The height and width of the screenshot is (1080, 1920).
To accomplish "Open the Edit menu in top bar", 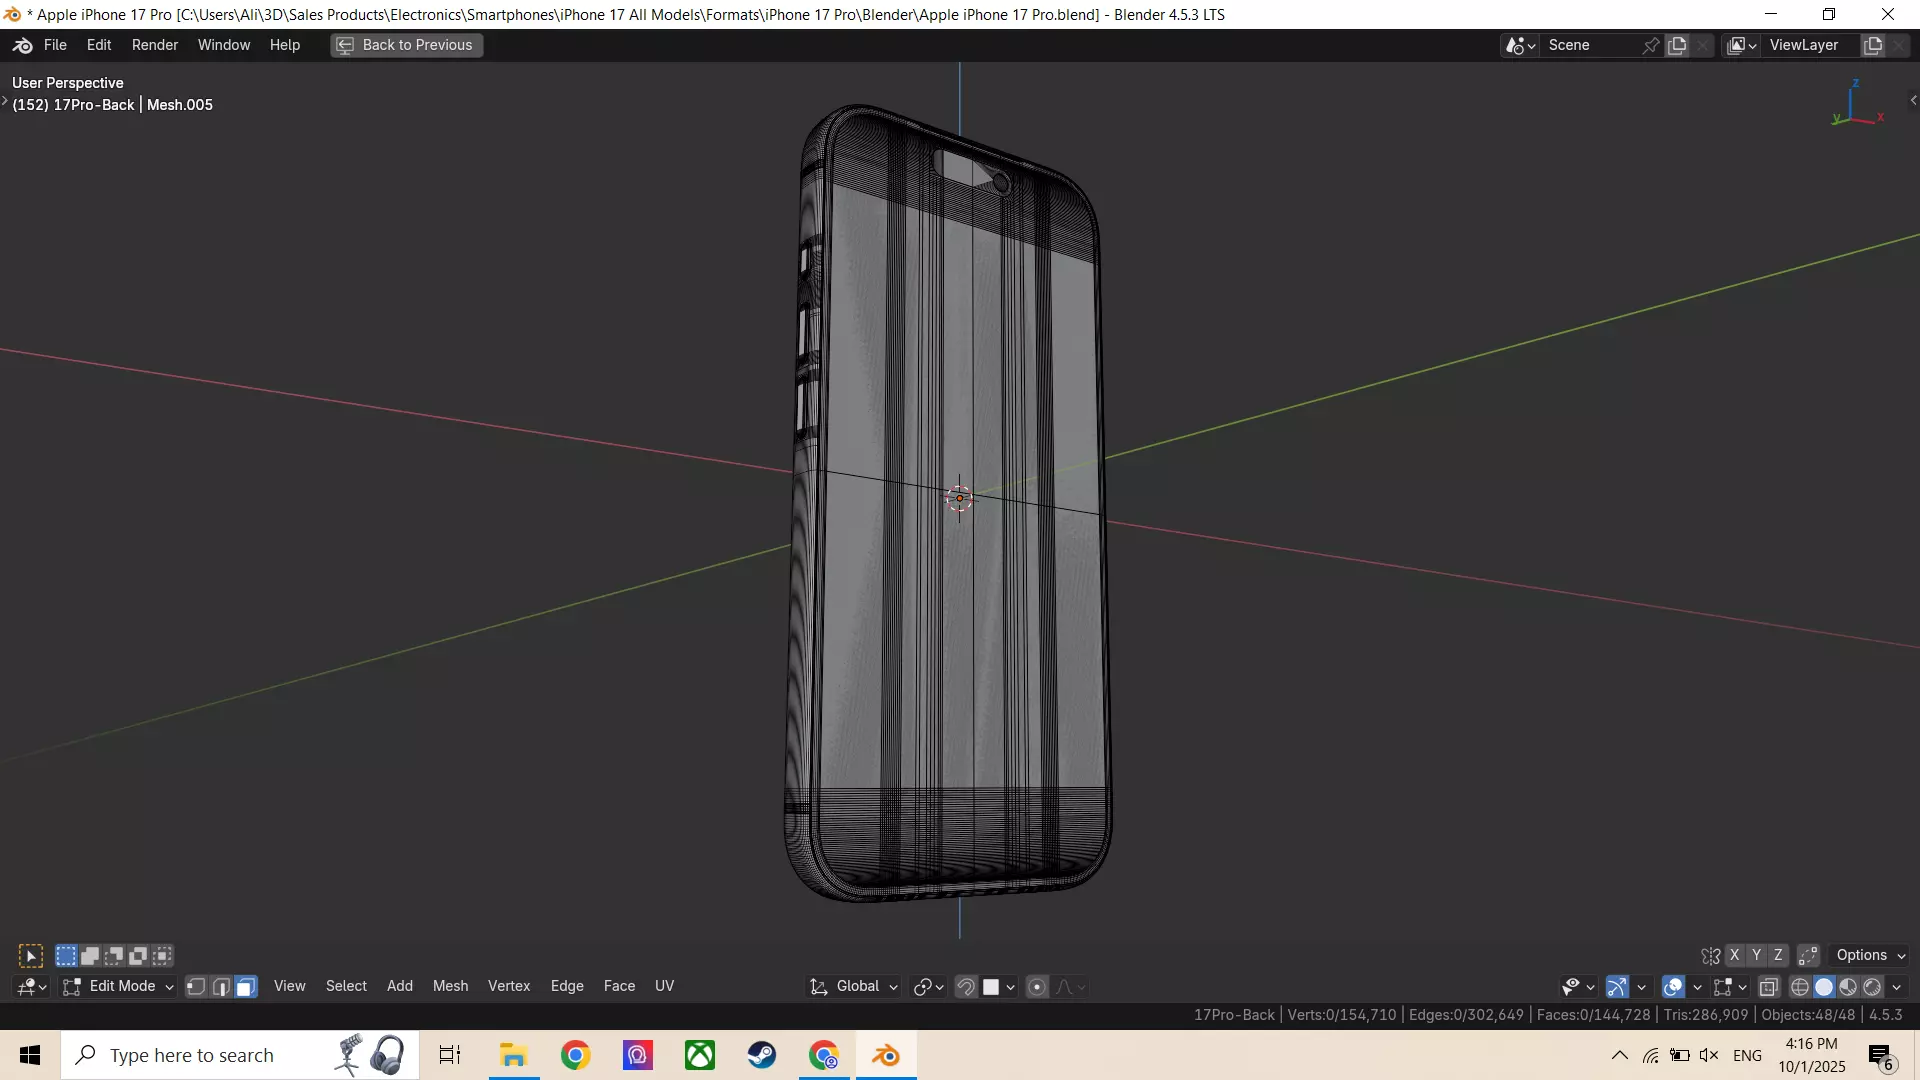I will pos(99,45).
